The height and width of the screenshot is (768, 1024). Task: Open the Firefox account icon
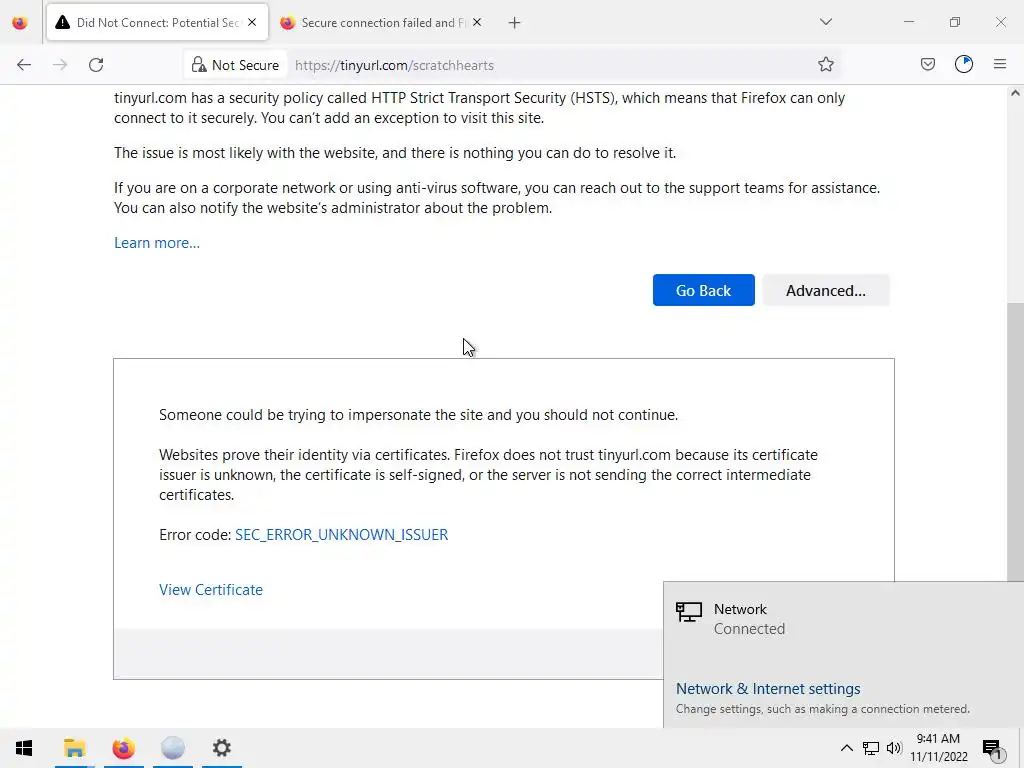pyautogui.click(x=964, y=64)
